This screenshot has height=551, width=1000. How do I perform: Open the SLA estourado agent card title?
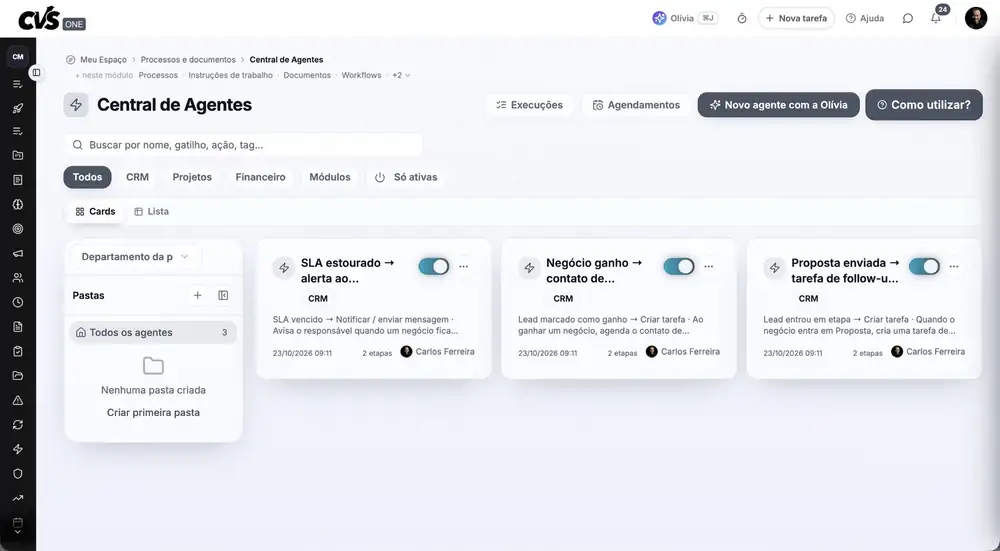[x=348, y=270]
